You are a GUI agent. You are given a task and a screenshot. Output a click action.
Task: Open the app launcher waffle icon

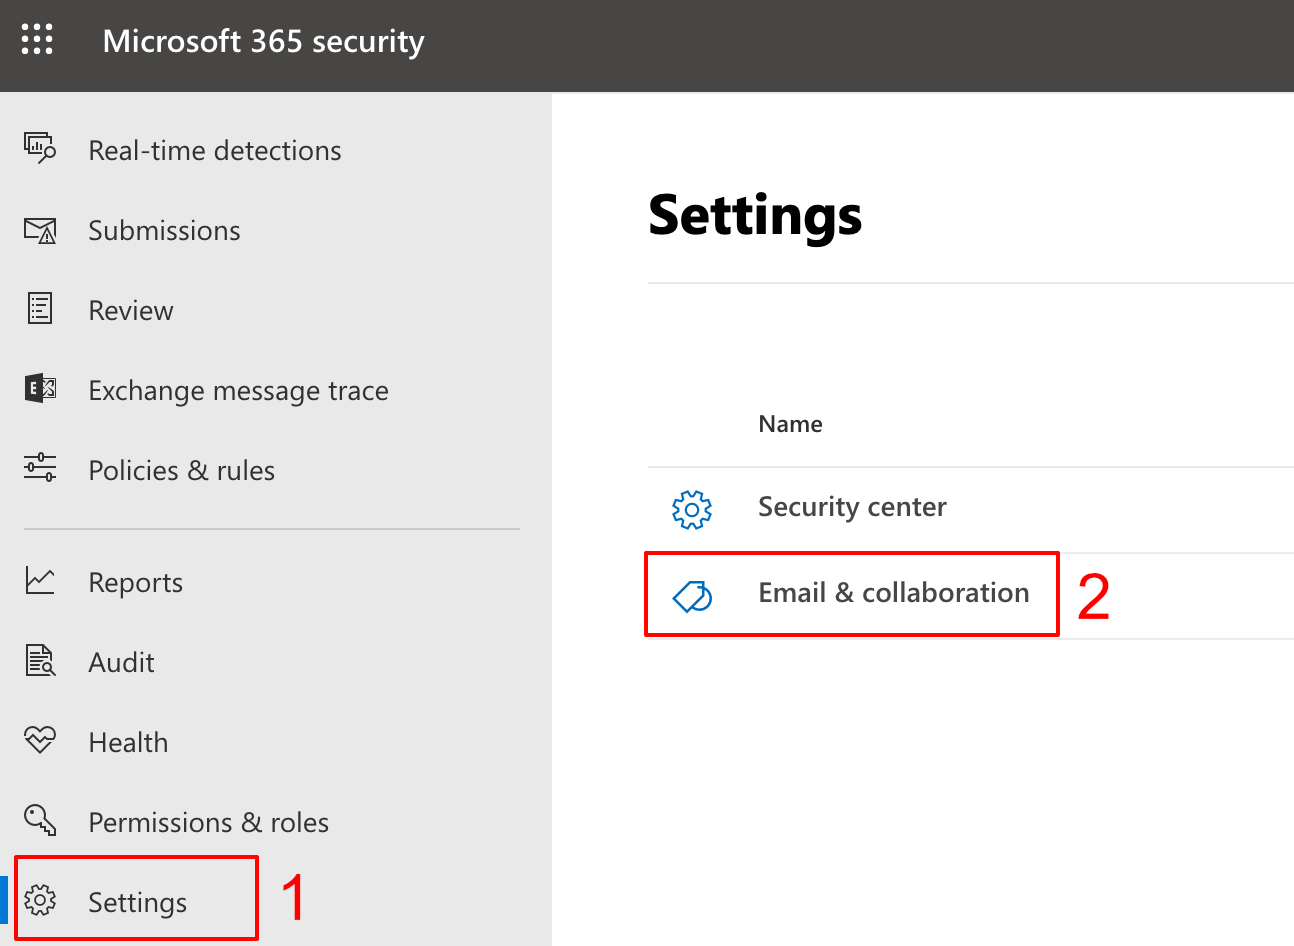[37, 40]
